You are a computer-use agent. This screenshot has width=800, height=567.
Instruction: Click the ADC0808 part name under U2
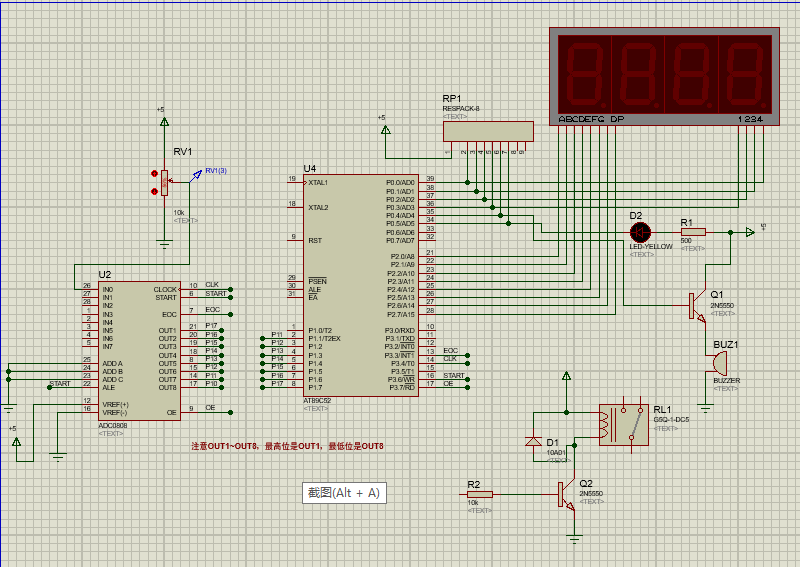[113, 426]
